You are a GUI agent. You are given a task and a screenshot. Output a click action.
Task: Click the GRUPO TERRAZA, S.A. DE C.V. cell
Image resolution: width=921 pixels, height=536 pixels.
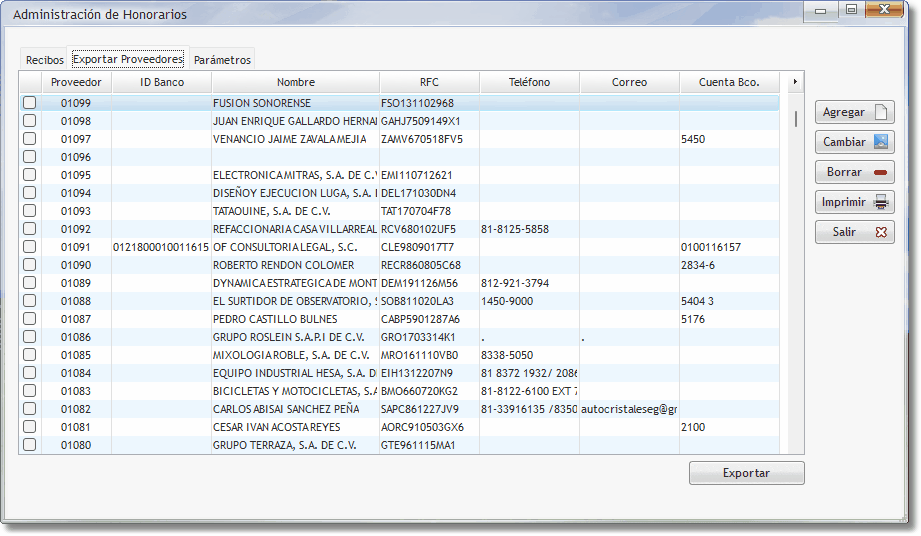click(295, 445)
